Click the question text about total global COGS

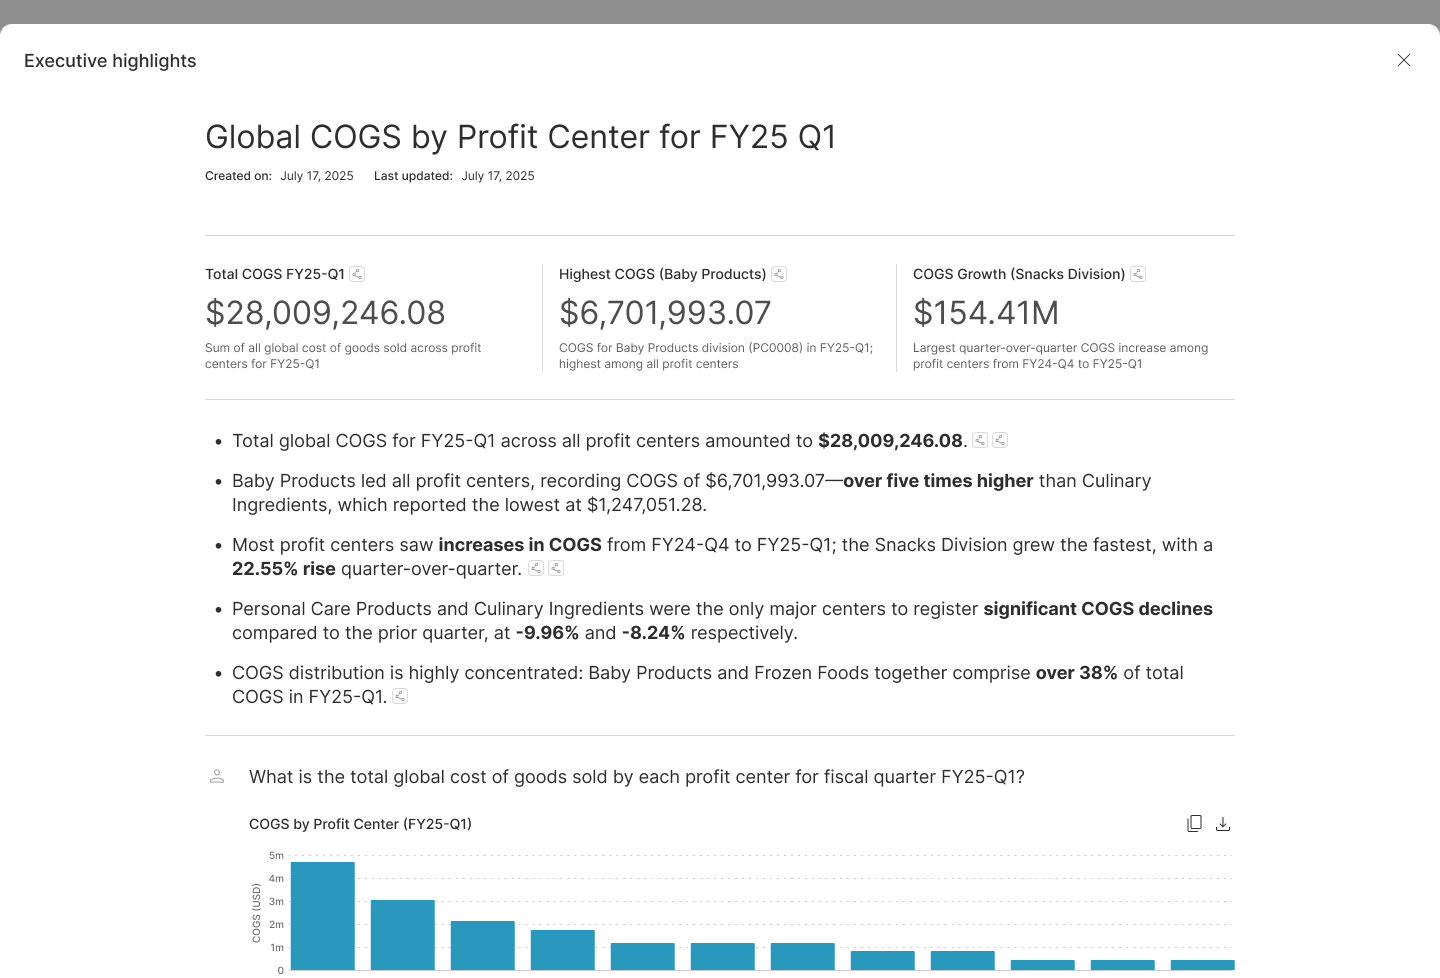pyautogui.click(x=636, y=777)
